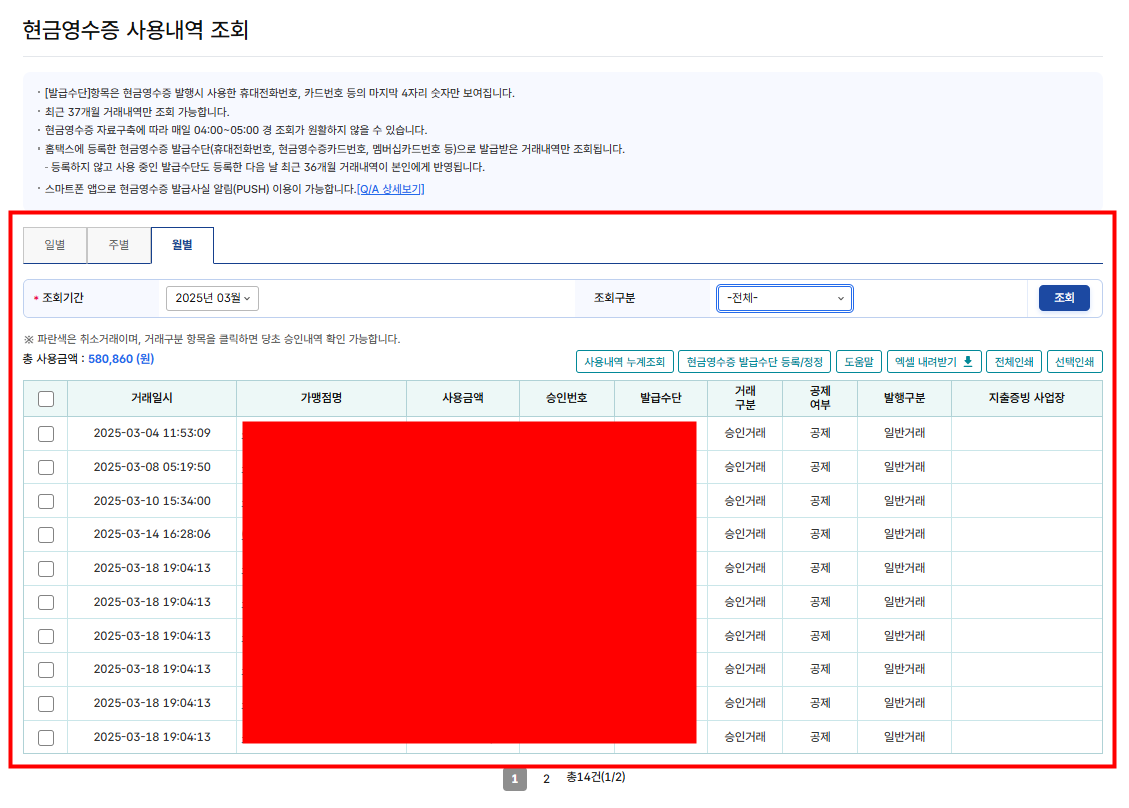
Task: Switch to the 주별 tab
Action: pyautogui.click(x=119, y=245)
